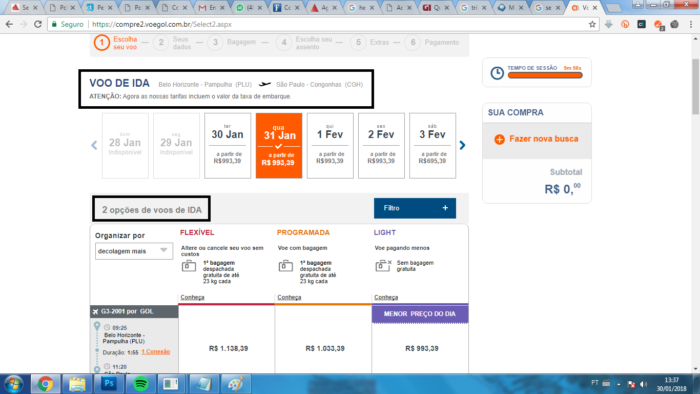700x394 pixels.
Task: Click the G3-2001 por GOL flight header
Action: pyautogui.click(x=134, y=311)
